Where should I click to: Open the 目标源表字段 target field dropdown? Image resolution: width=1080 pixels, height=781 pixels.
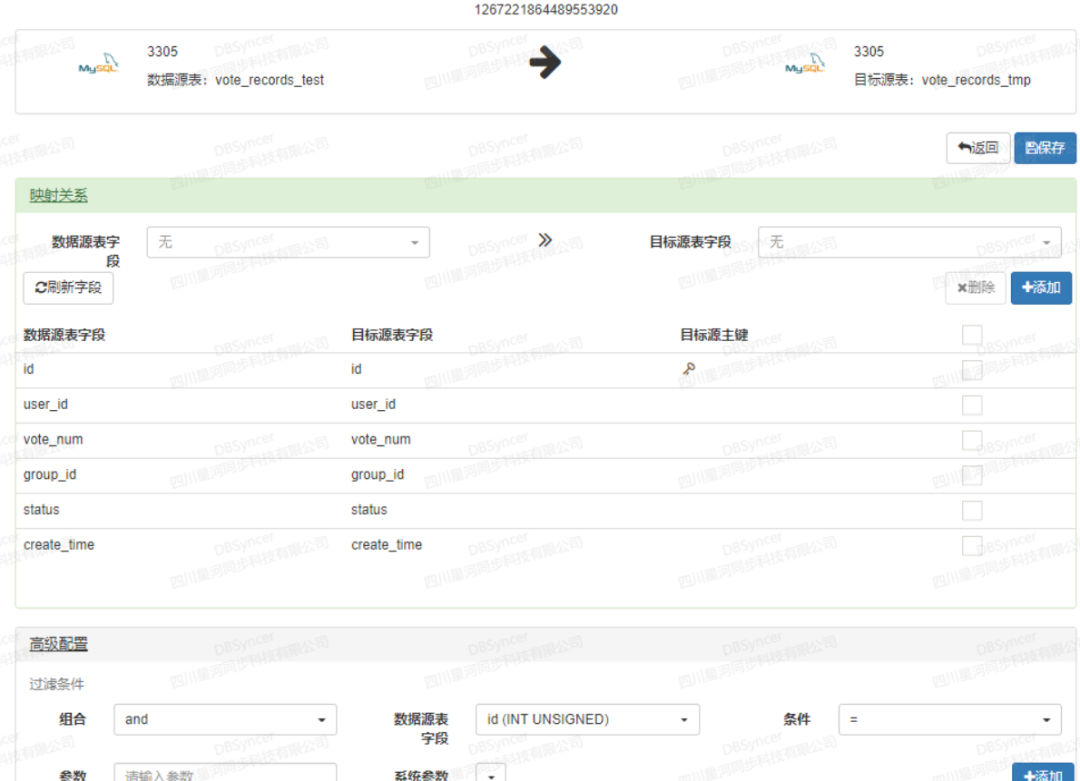pos(909,242)
